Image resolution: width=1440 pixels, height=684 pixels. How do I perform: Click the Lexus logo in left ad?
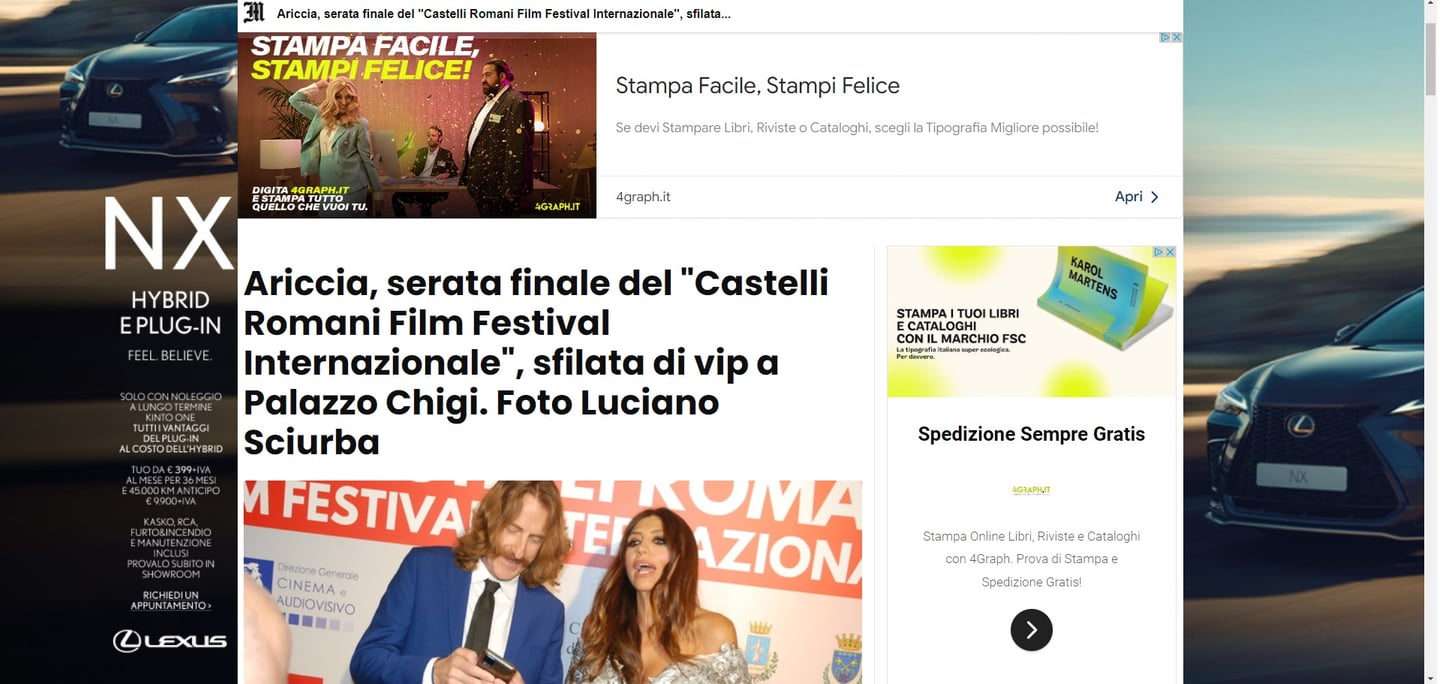click(169, 641)
